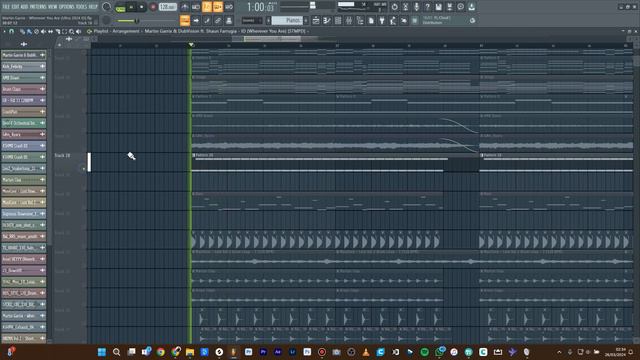Open the Piano pattern selector

288,20
